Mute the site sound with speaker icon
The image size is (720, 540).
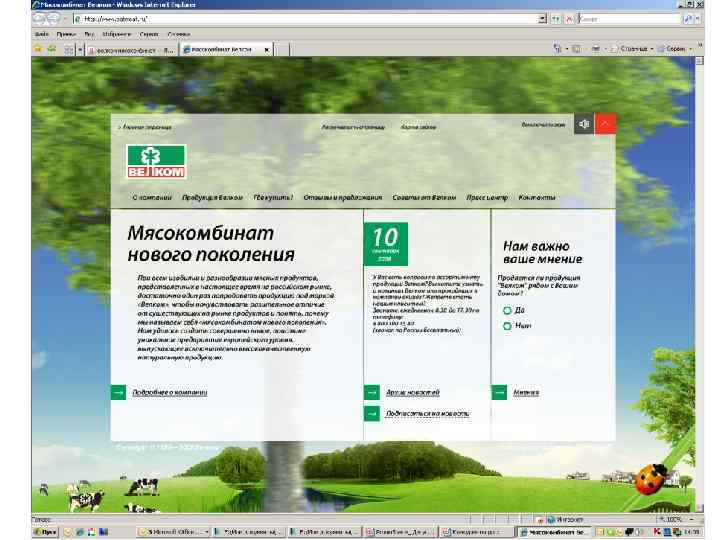coord(584,124)
